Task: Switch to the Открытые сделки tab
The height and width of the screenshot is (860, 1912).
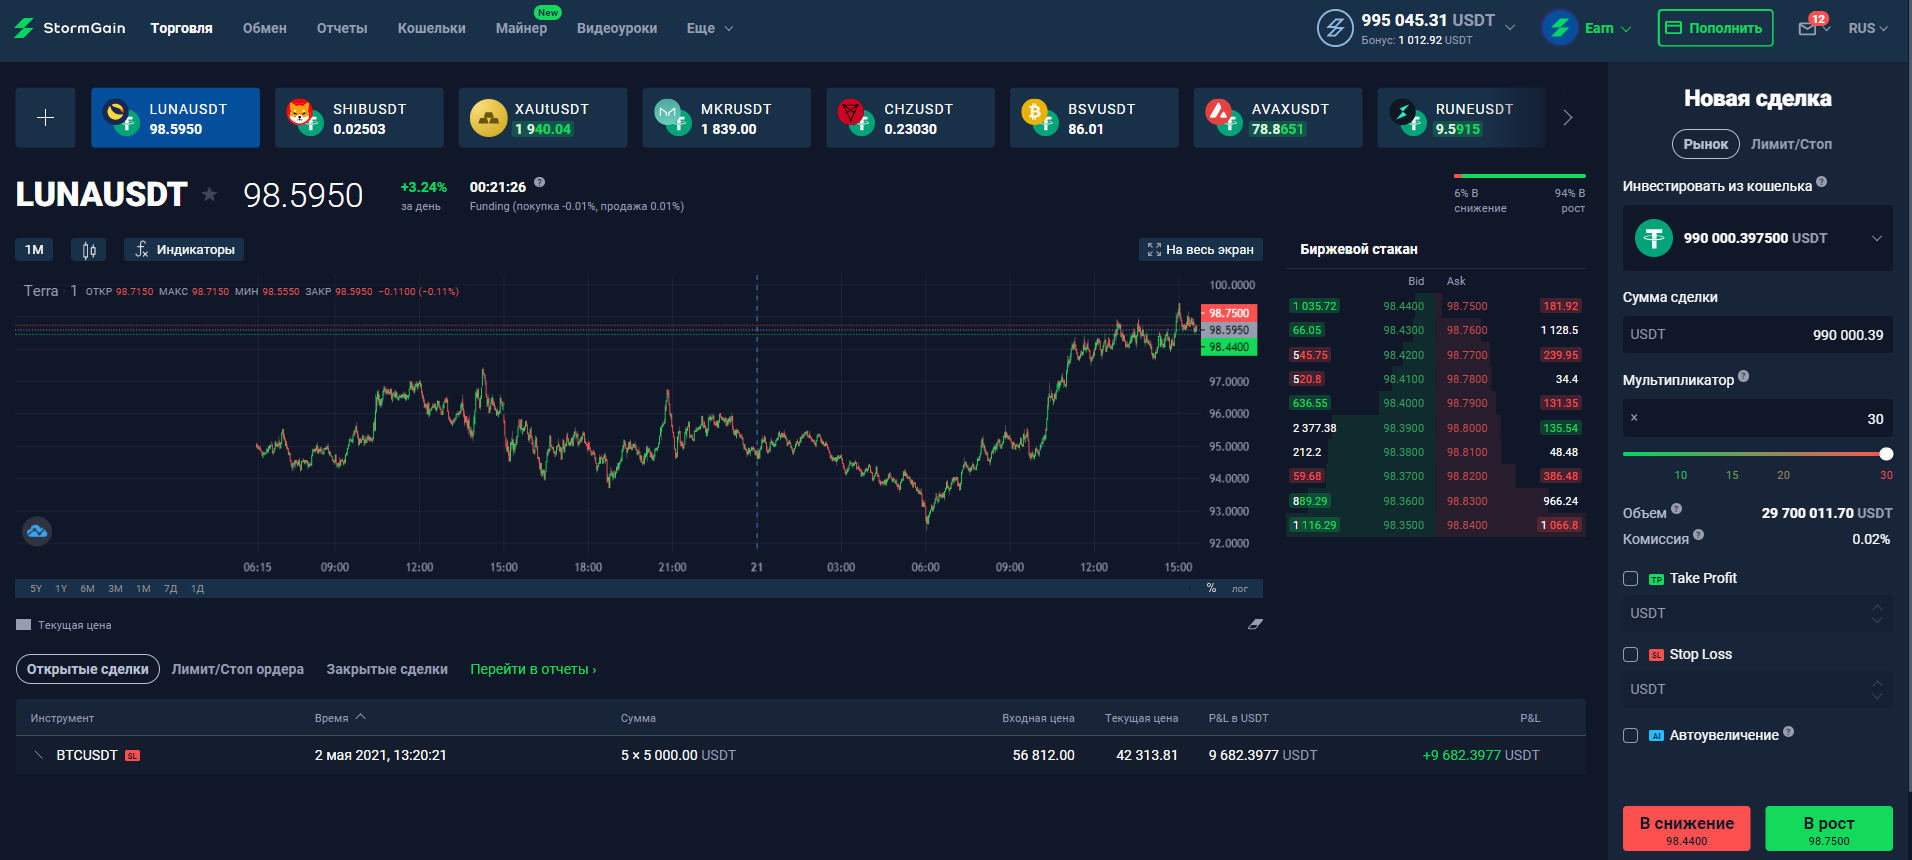Action: (x=88, y=669)
